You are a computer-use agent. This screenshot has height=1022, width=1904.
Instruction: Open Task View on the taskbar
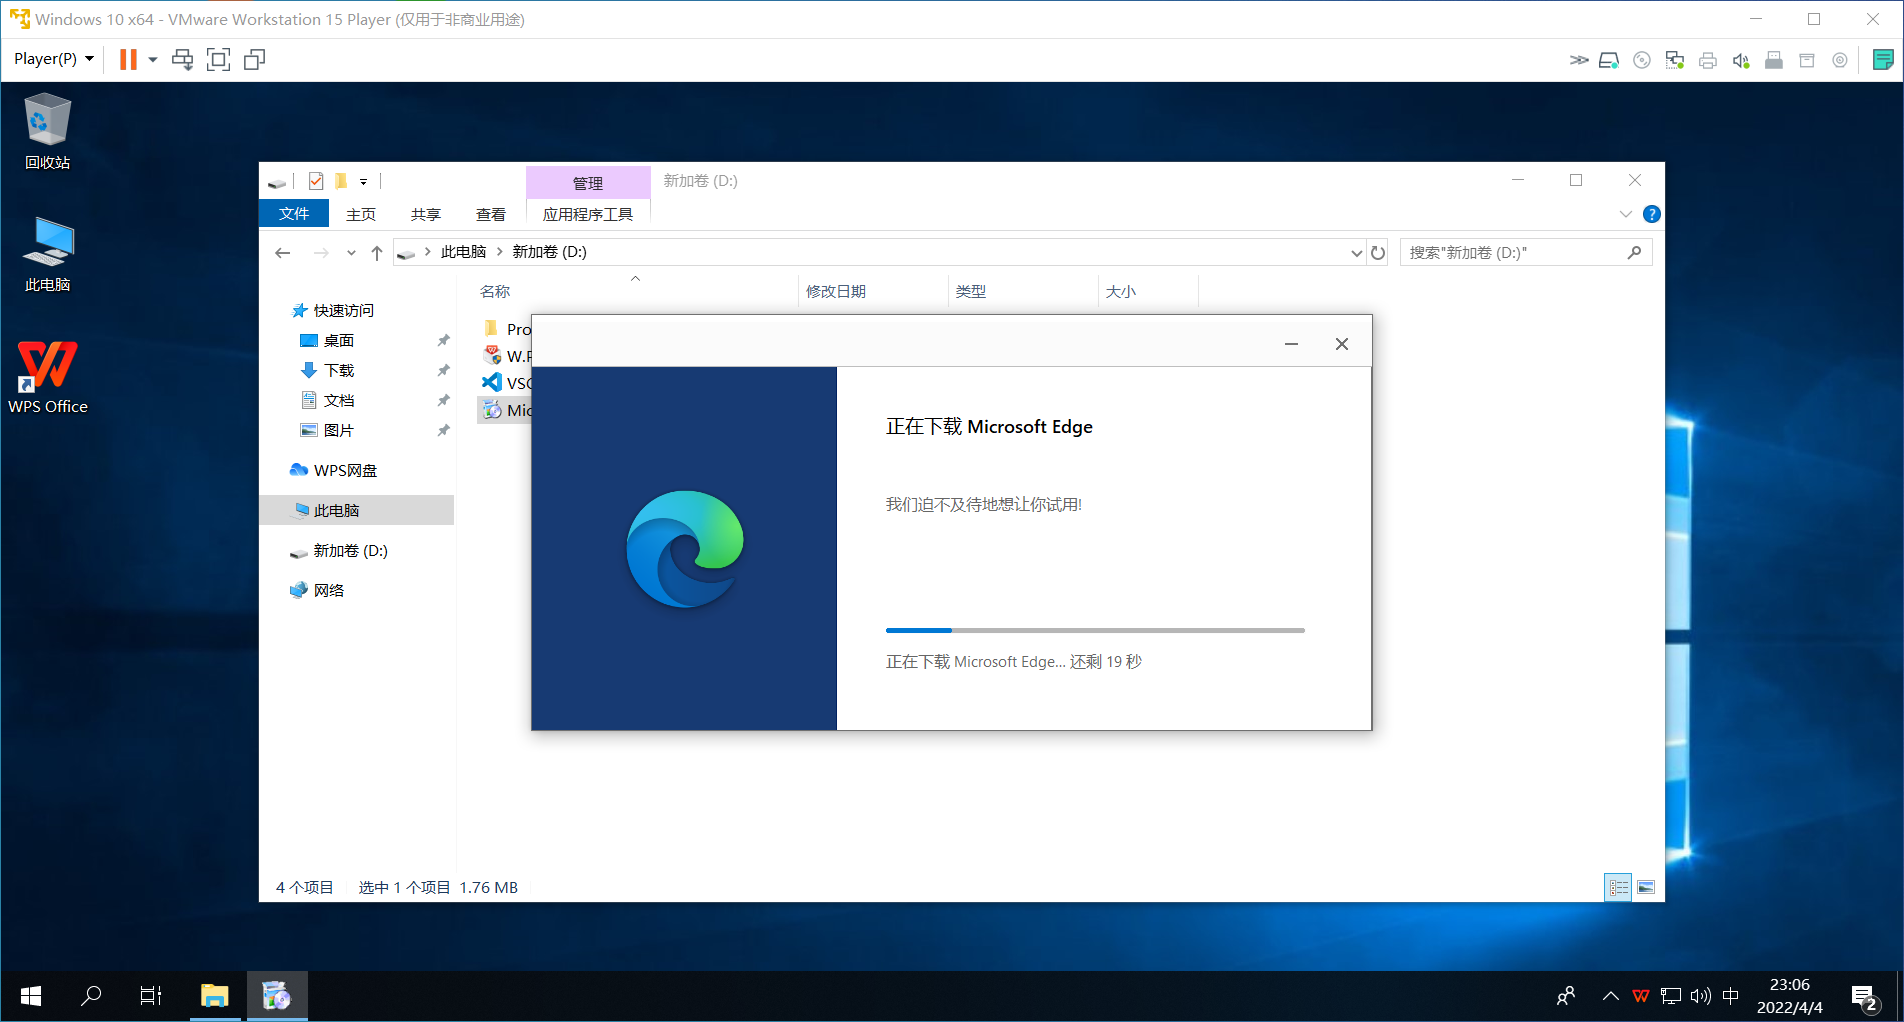pos(151,996)
